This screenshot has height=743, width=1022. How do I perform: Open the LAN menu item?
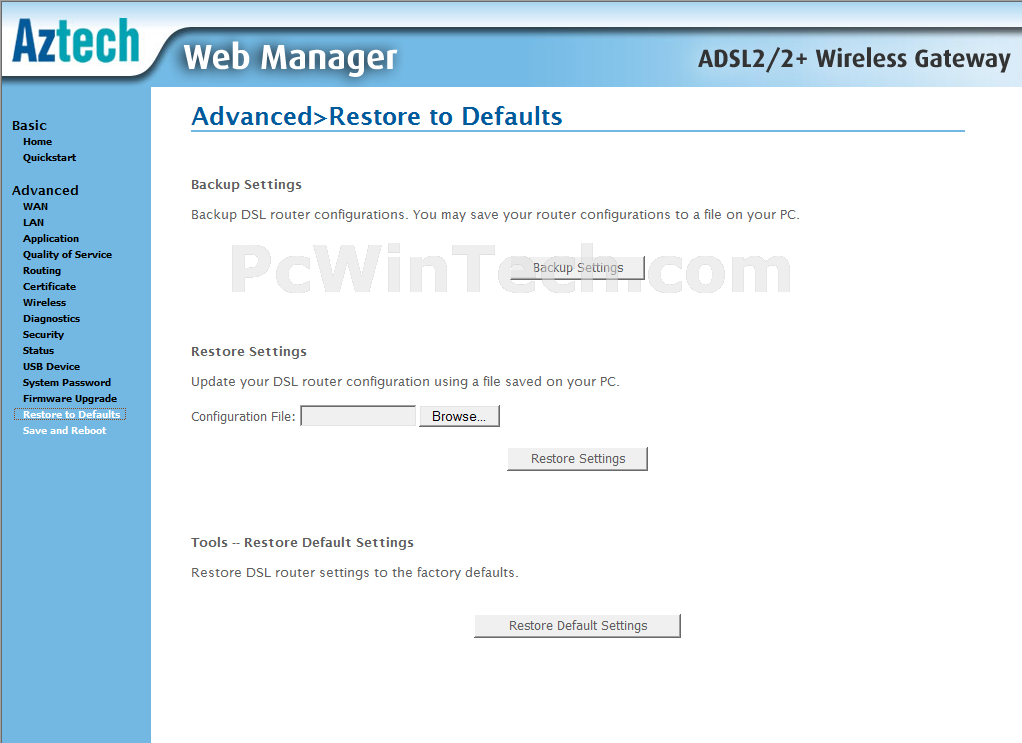[x=33, y=222]
